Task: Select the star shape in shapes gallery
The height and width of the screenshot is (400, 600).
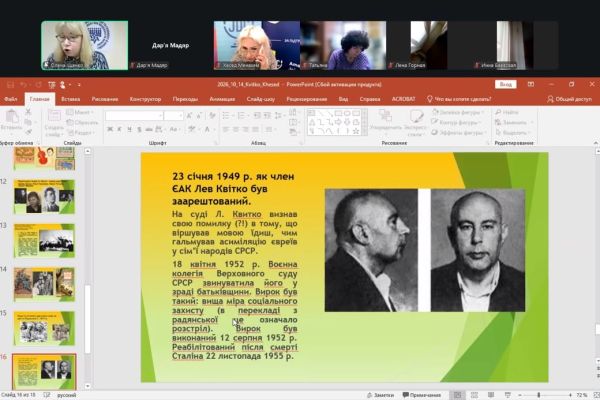Action: pyautogui.click(x=355, y=131)
